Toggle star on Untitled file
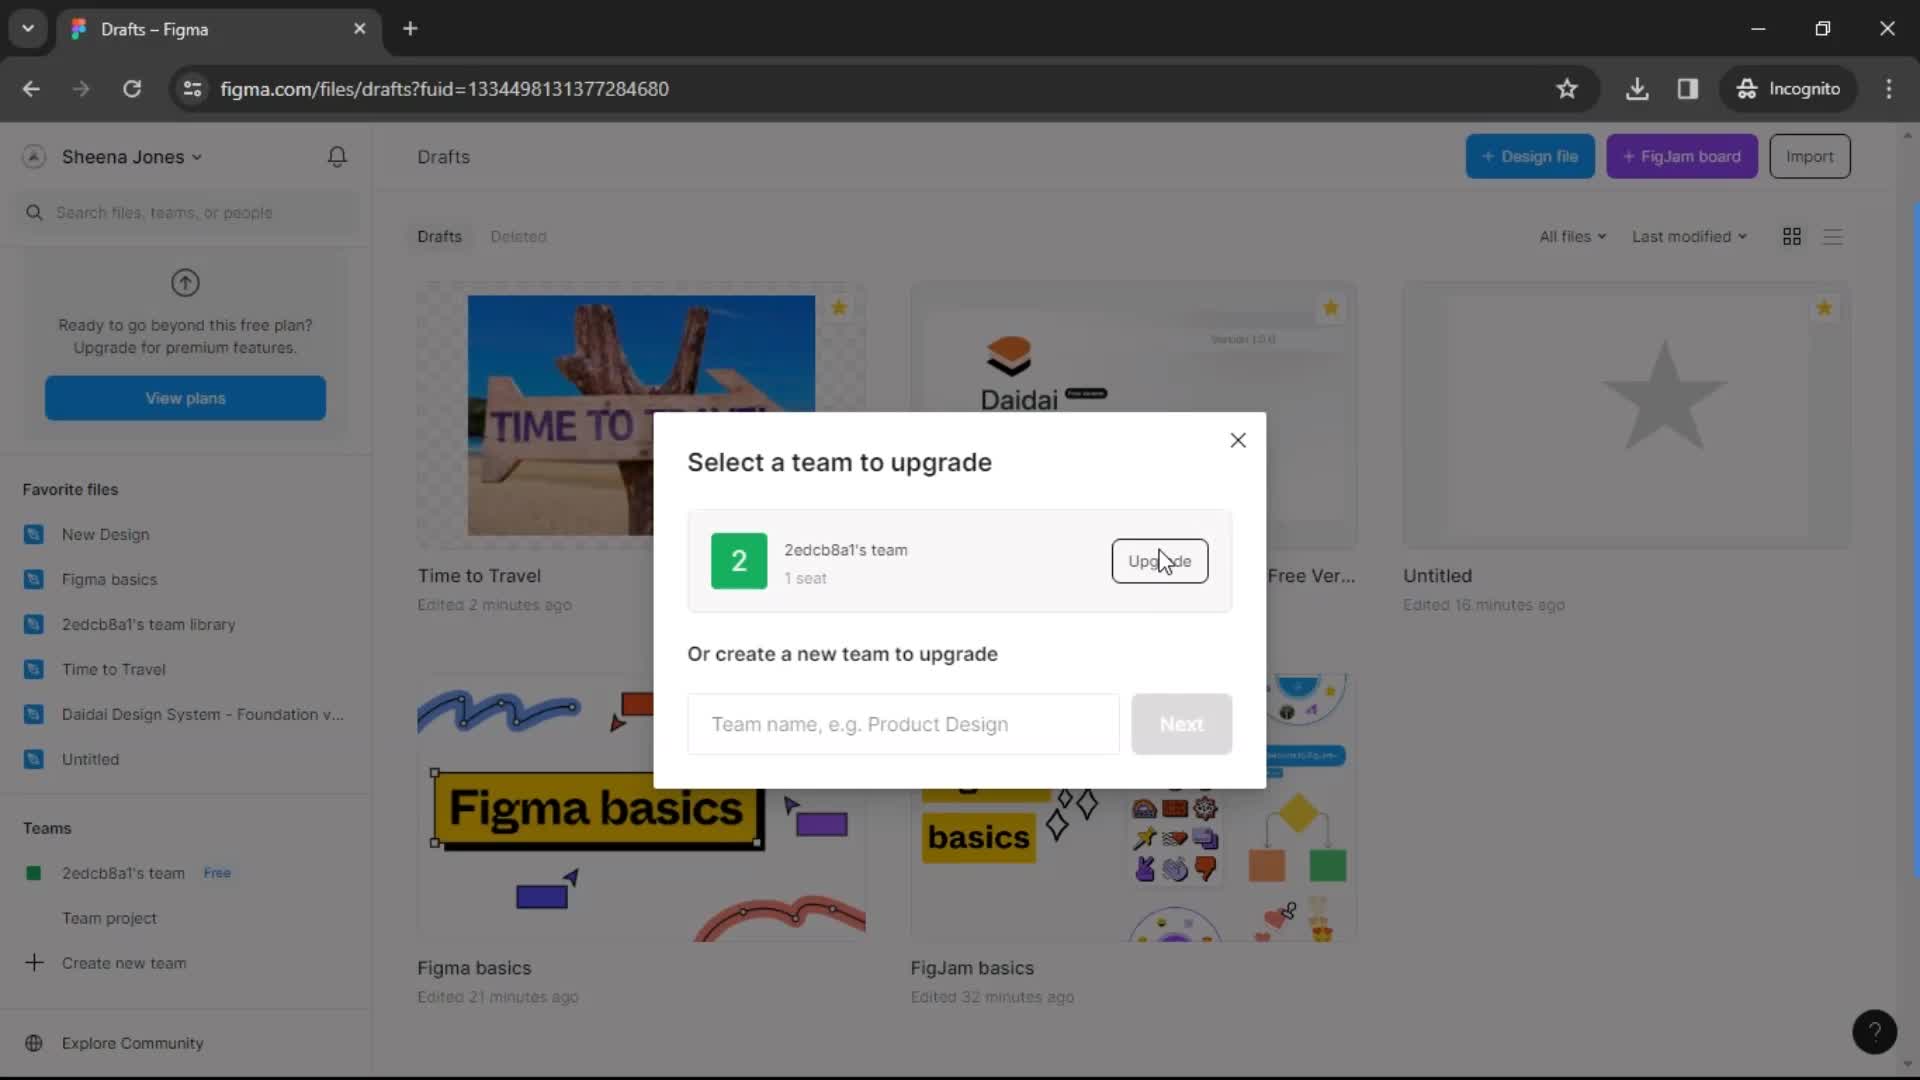This screenshot has height=1080, width=1920. coord(1824,307)
